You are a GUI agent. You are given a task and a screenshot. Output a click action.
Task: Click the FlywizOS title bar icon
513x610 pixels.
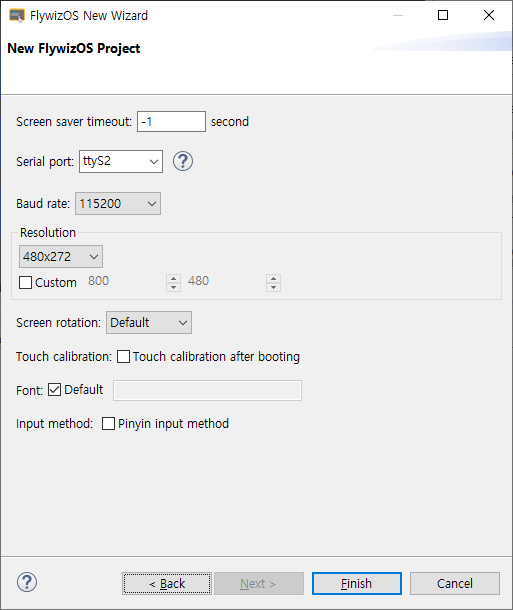click(x=17, y=16)
